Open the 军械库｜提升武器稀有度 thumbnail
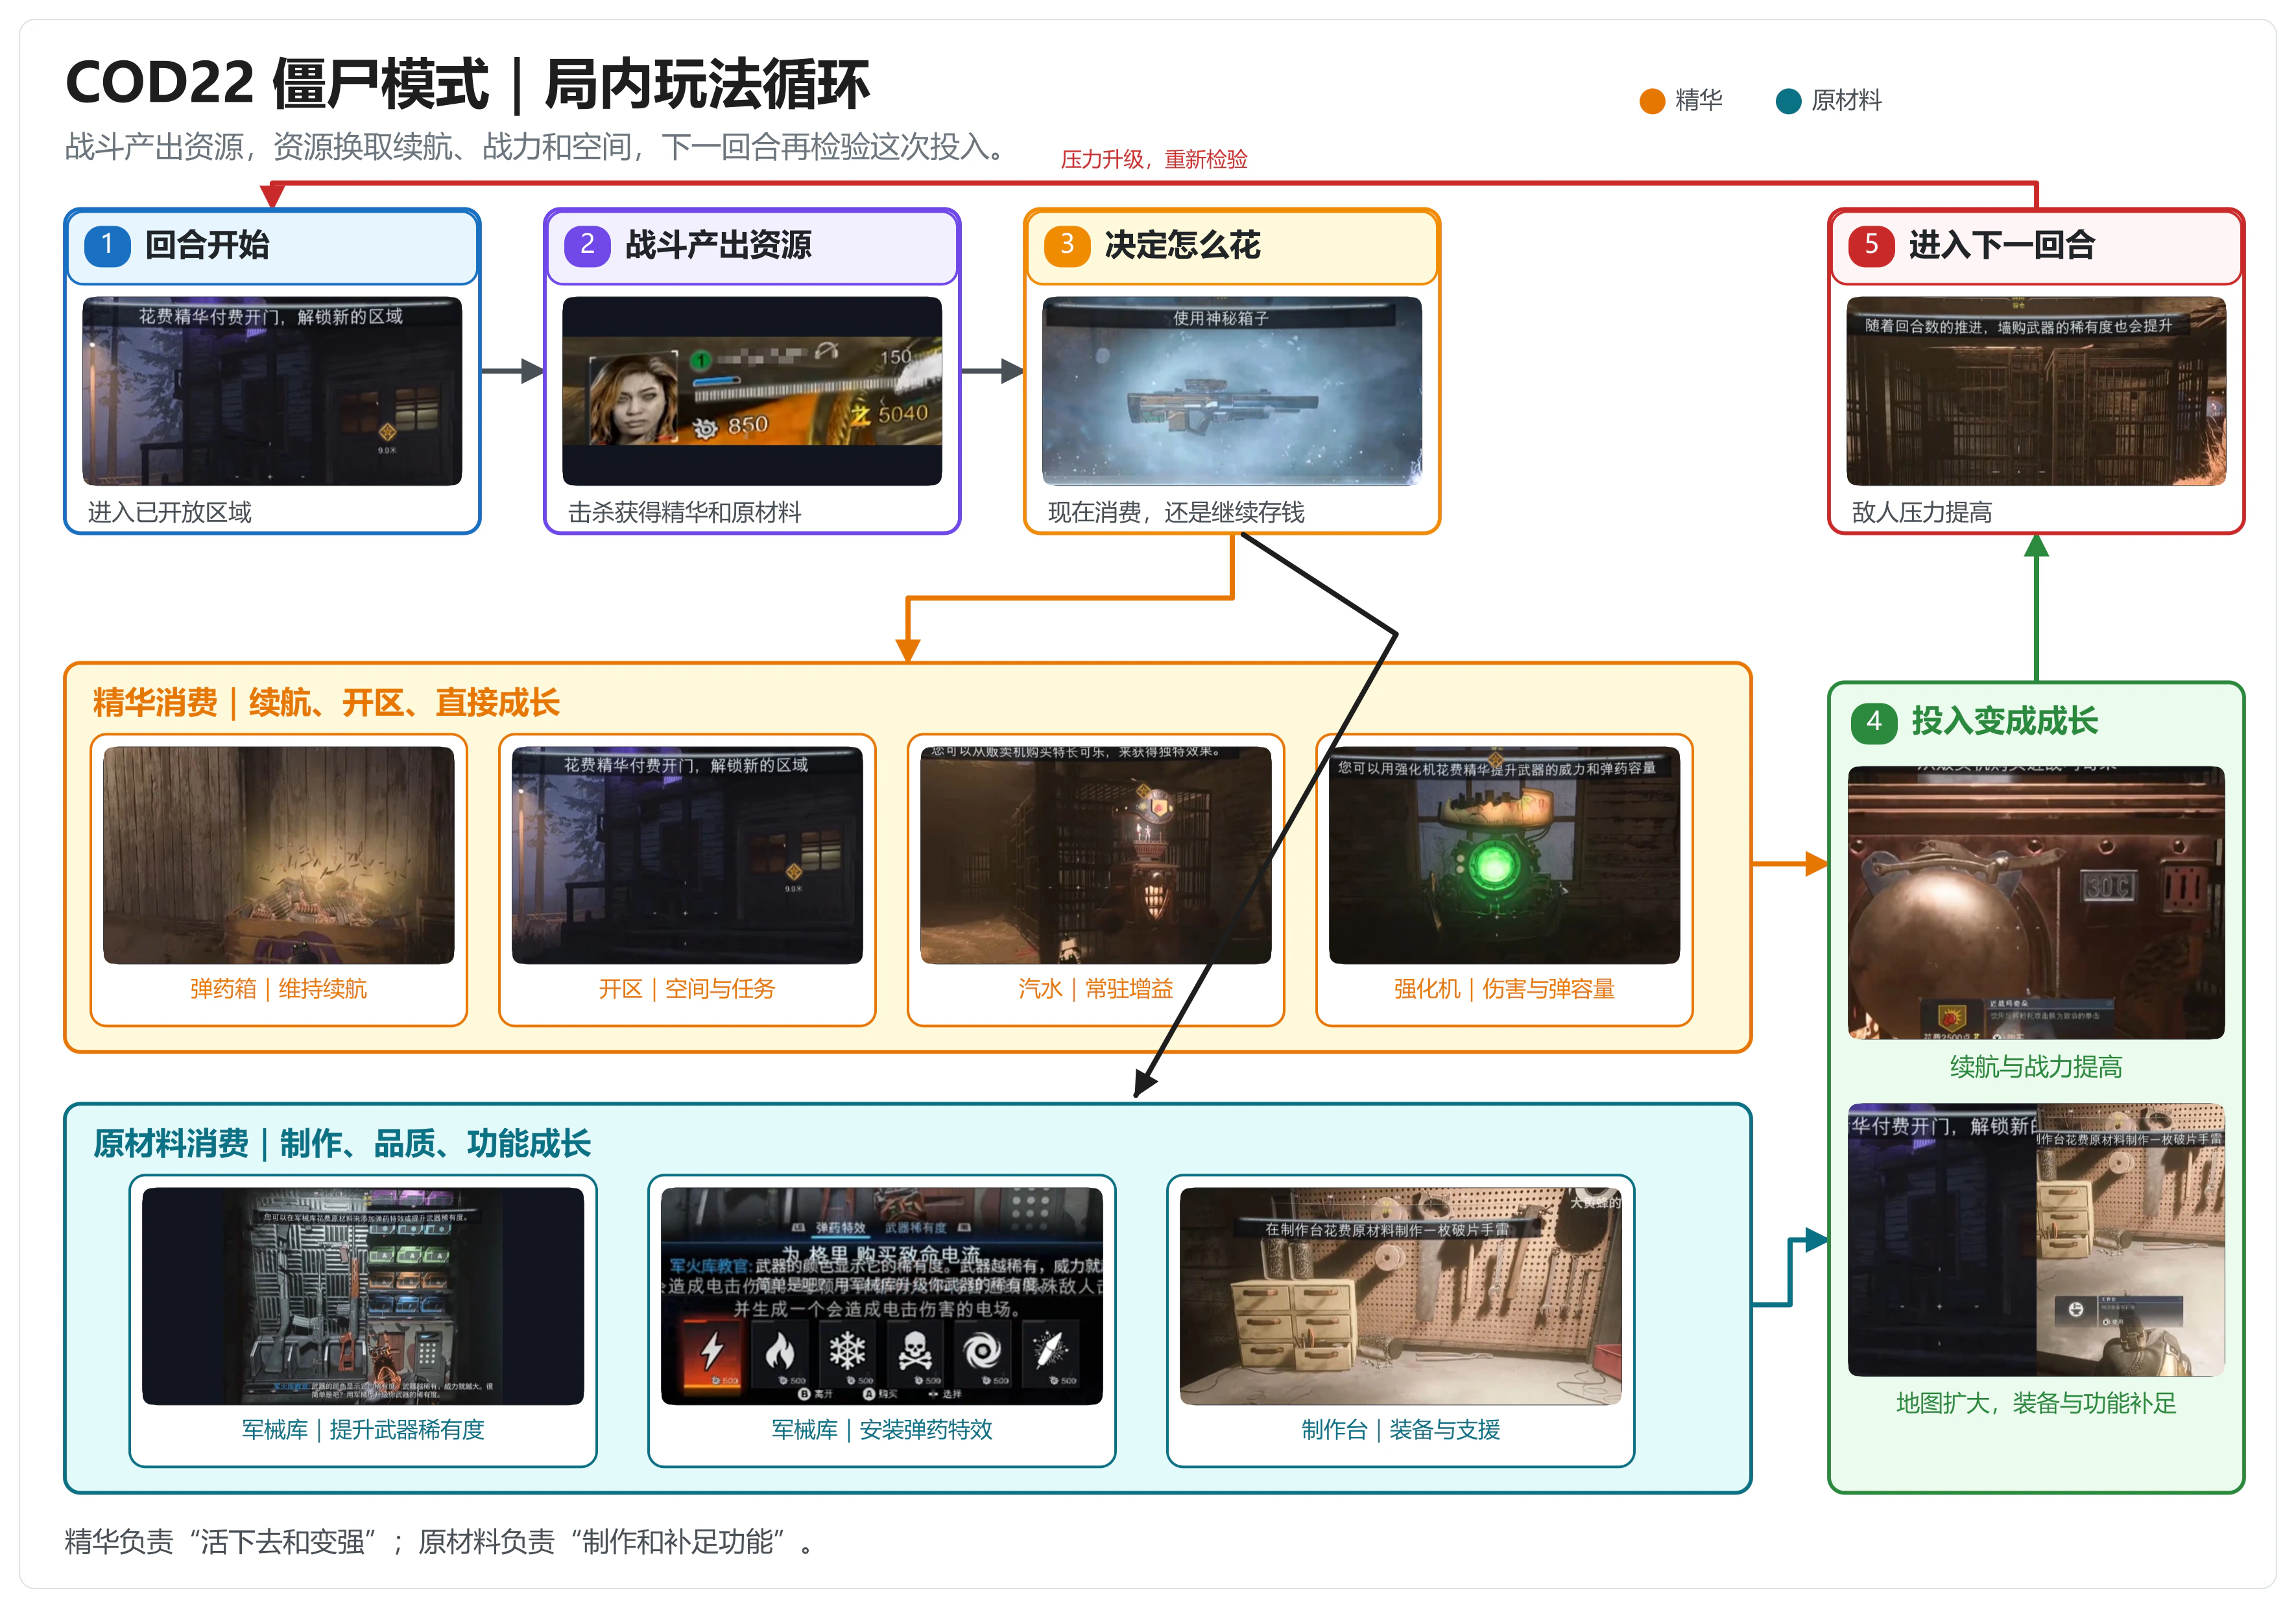2296x1608 pixels. click(x=363, y=1296)
